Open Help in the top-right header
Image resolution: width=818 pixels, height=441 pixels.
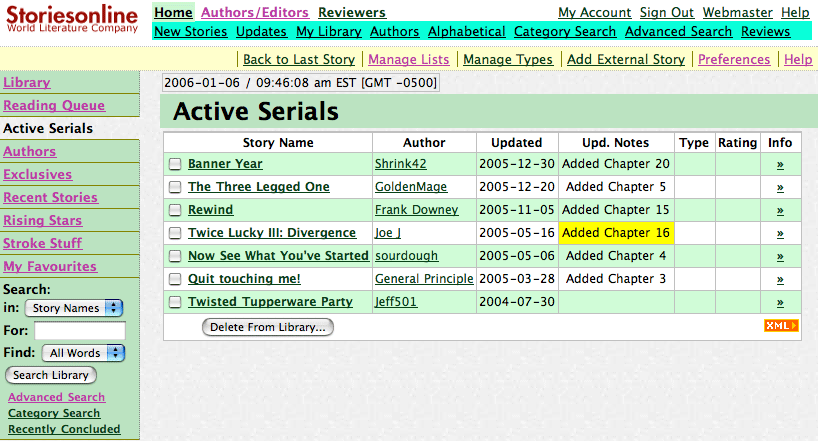coord(795,12)
